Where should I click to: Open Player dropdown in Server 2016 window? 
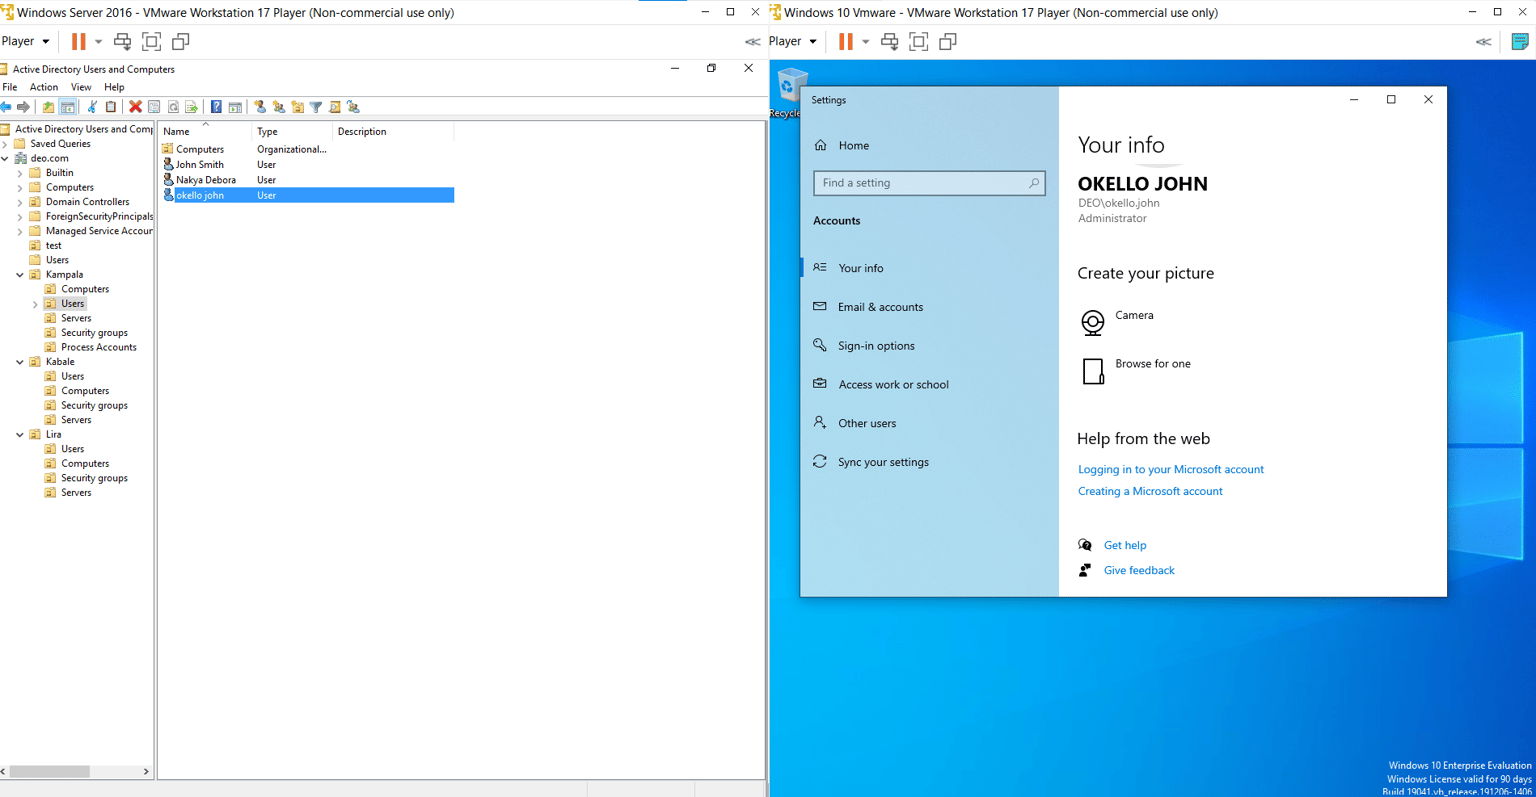(x=25, y=42)
